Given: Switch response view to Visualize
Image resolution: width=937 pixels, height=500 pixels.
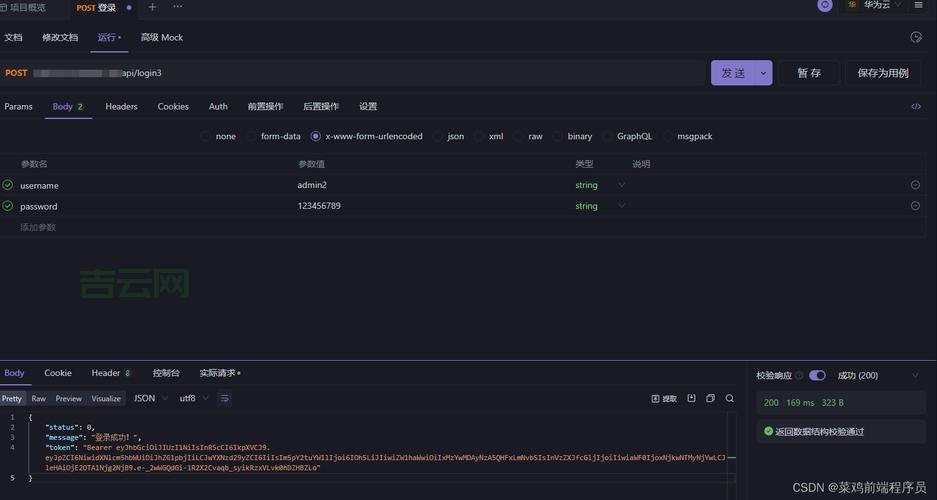Looking at the screenshot, I should (106, 398).
